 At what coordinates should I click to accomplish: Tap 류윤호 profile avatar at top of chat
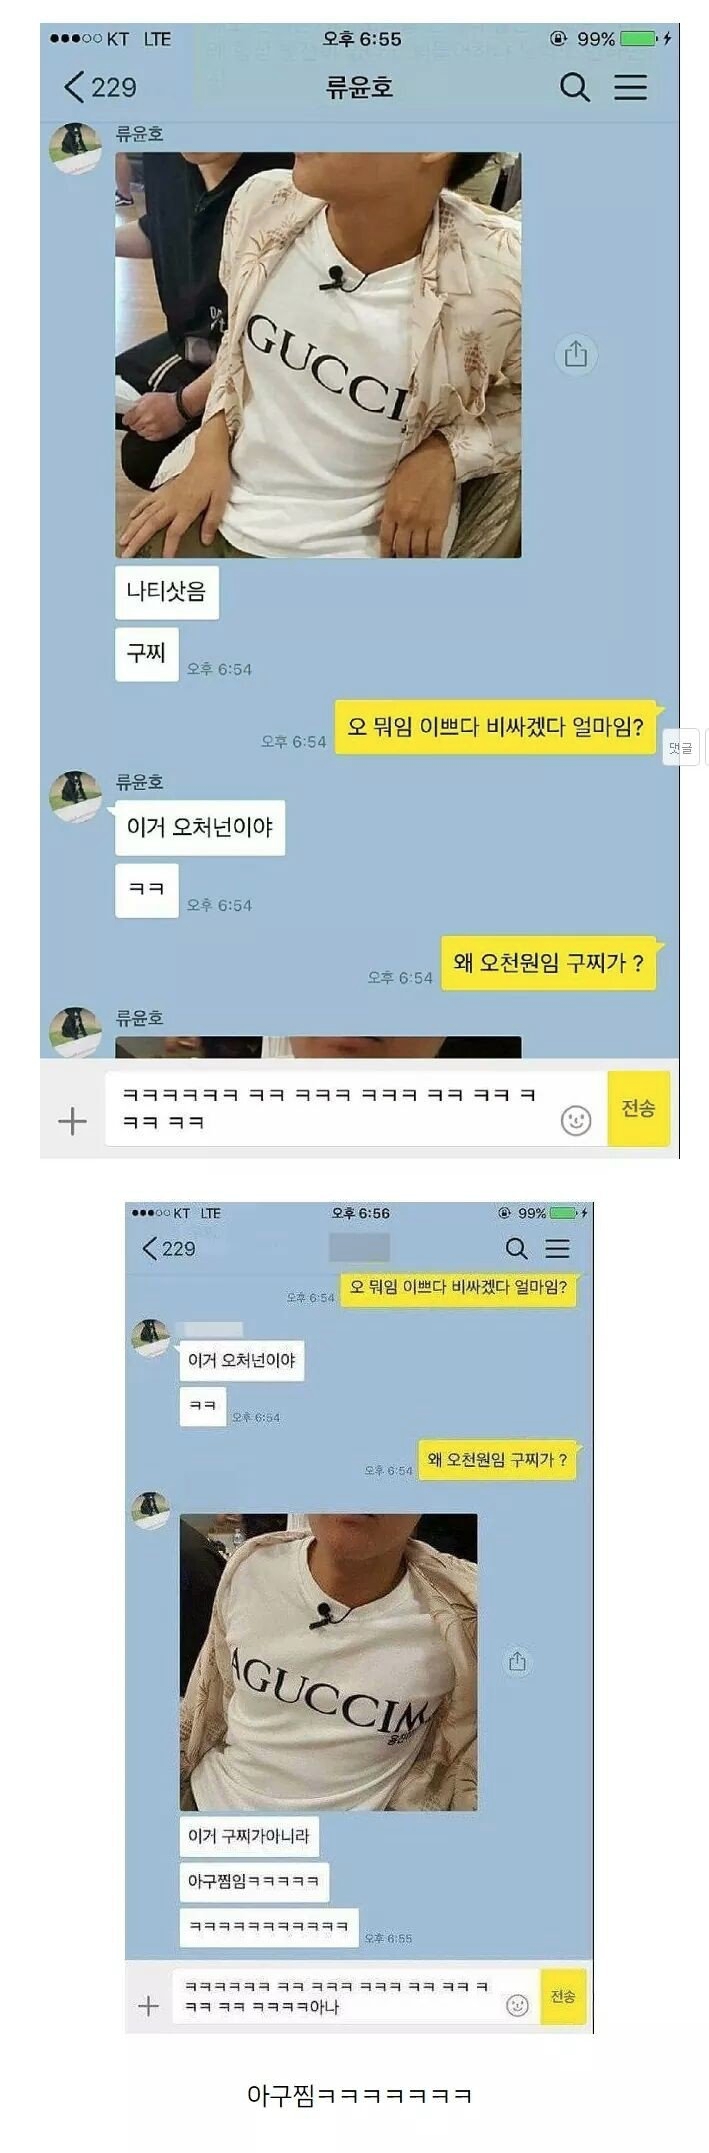[76, 148]
